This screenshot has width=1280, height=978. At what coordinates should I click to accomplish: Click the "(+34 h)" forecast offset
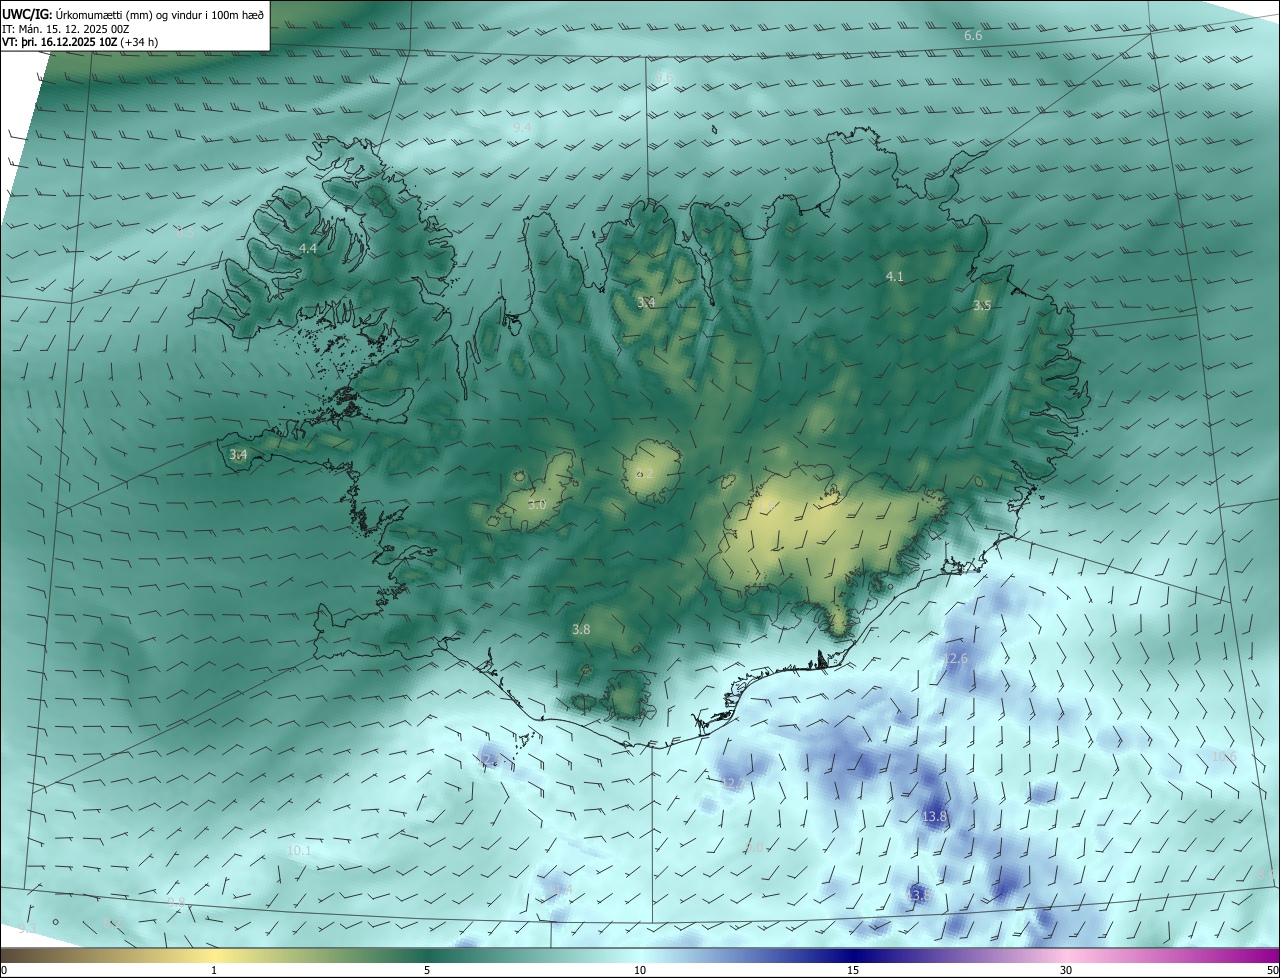coord(139,42)
